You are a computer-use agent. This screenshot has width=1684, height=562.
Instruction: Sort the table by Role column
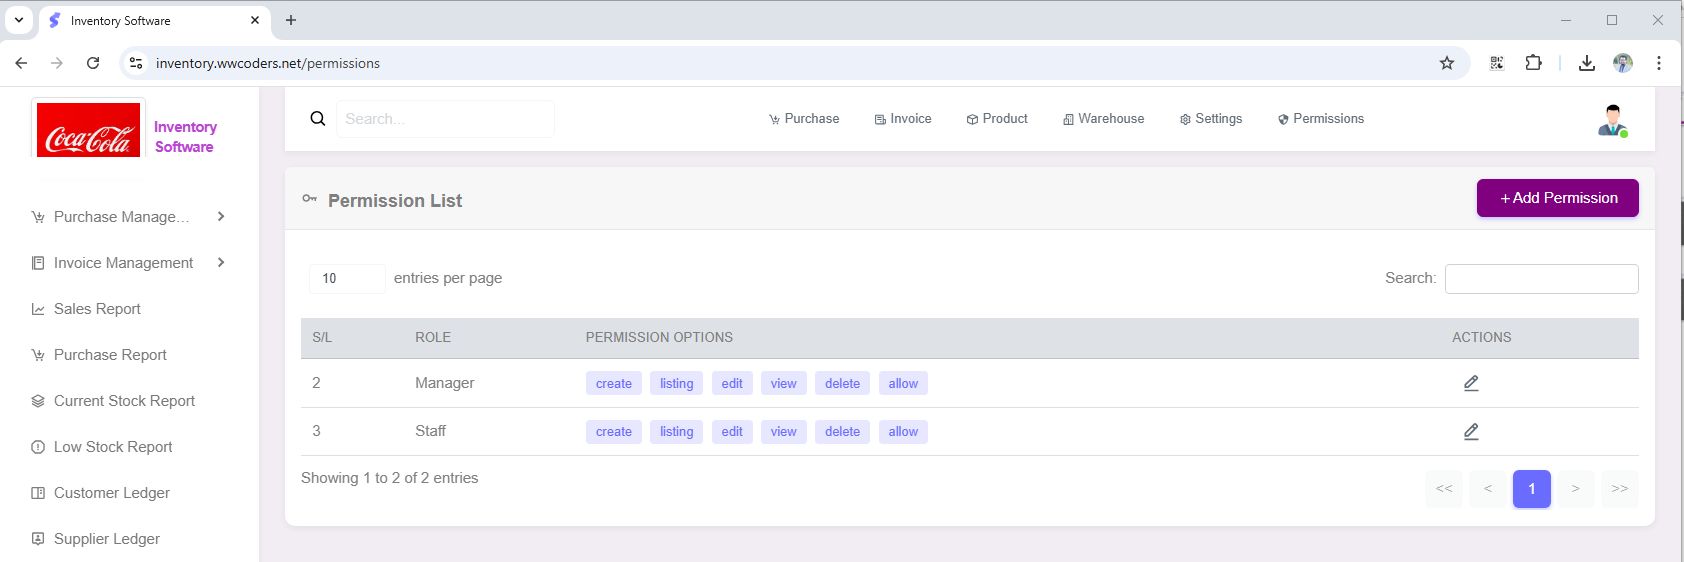point(433,338)
